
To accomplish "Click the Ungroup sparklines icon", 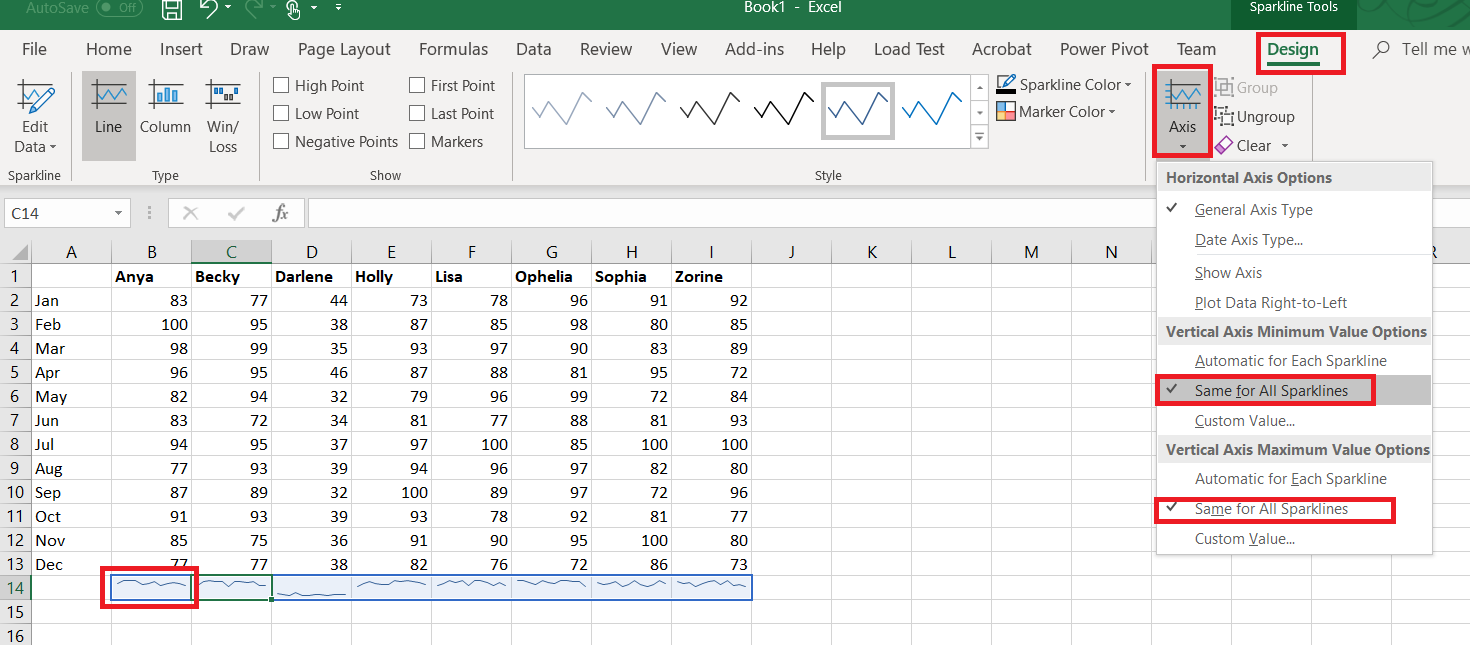I will pos(1224,117).
